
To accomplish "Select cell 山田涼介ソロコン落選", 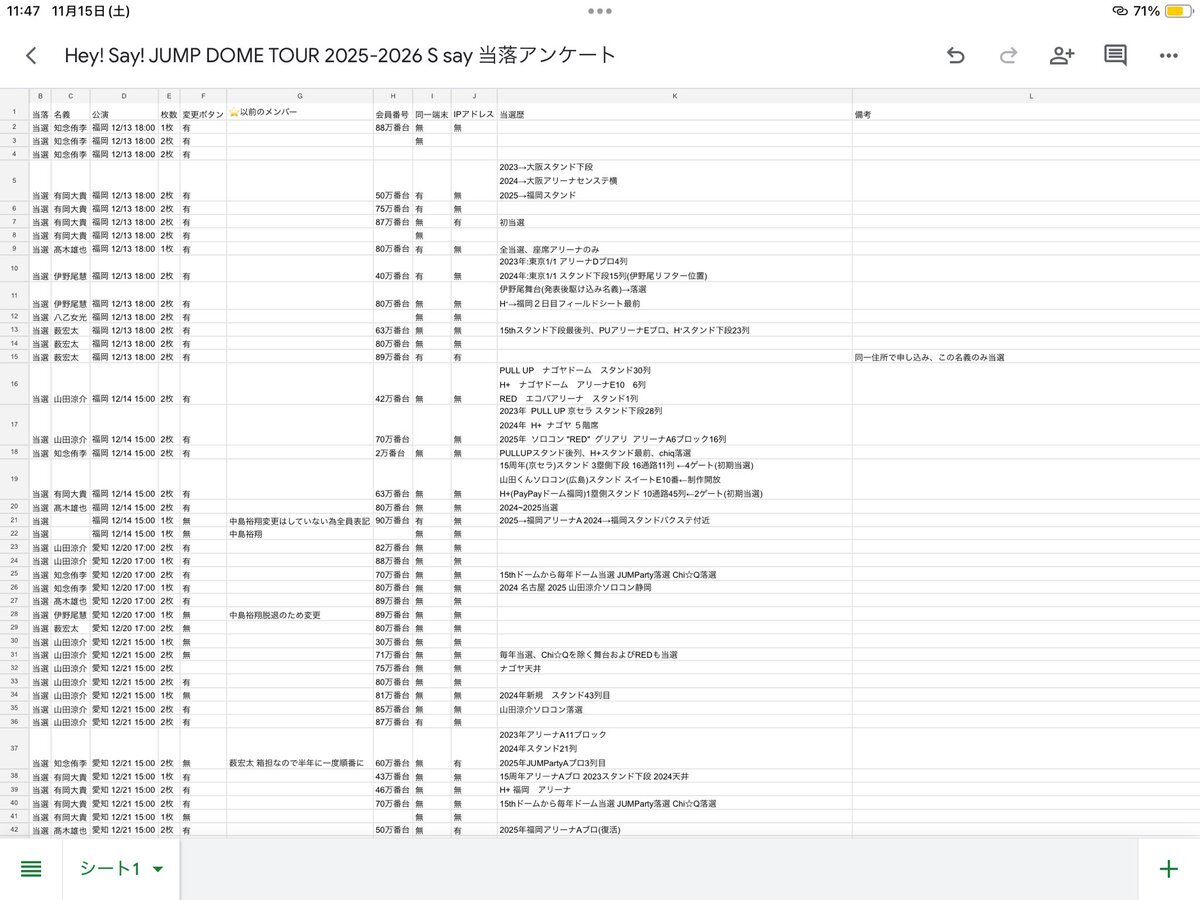I will pos(674,708).
